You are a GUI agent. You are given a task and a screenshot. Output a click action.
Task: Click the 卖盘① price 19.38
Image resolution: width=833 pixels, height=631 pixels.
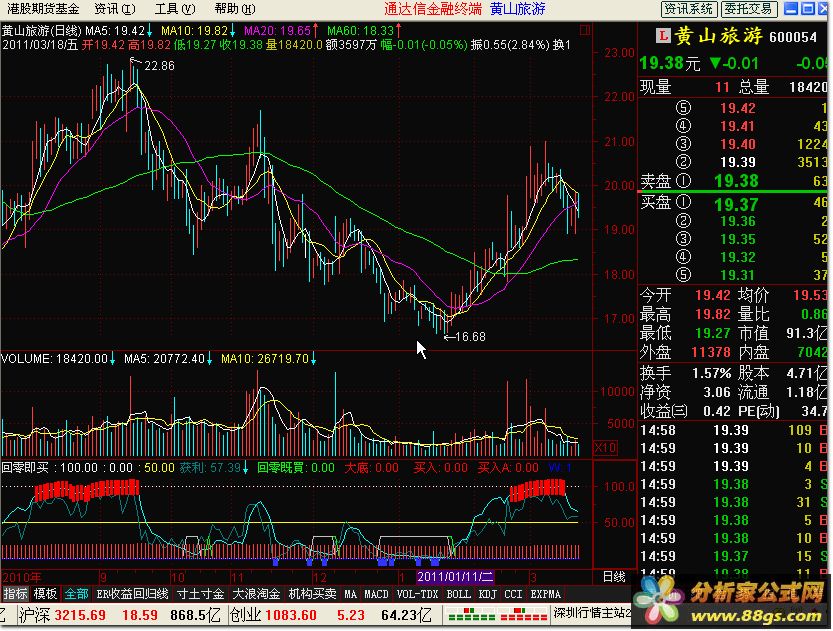click(x=736, y=181)
